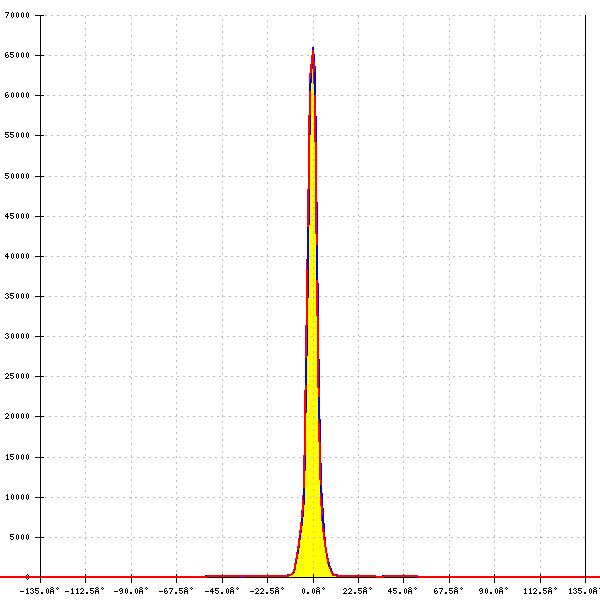Click the 65000 y-axis label
The width and height of the screenshot is (600, 600).
click(17, 55)
